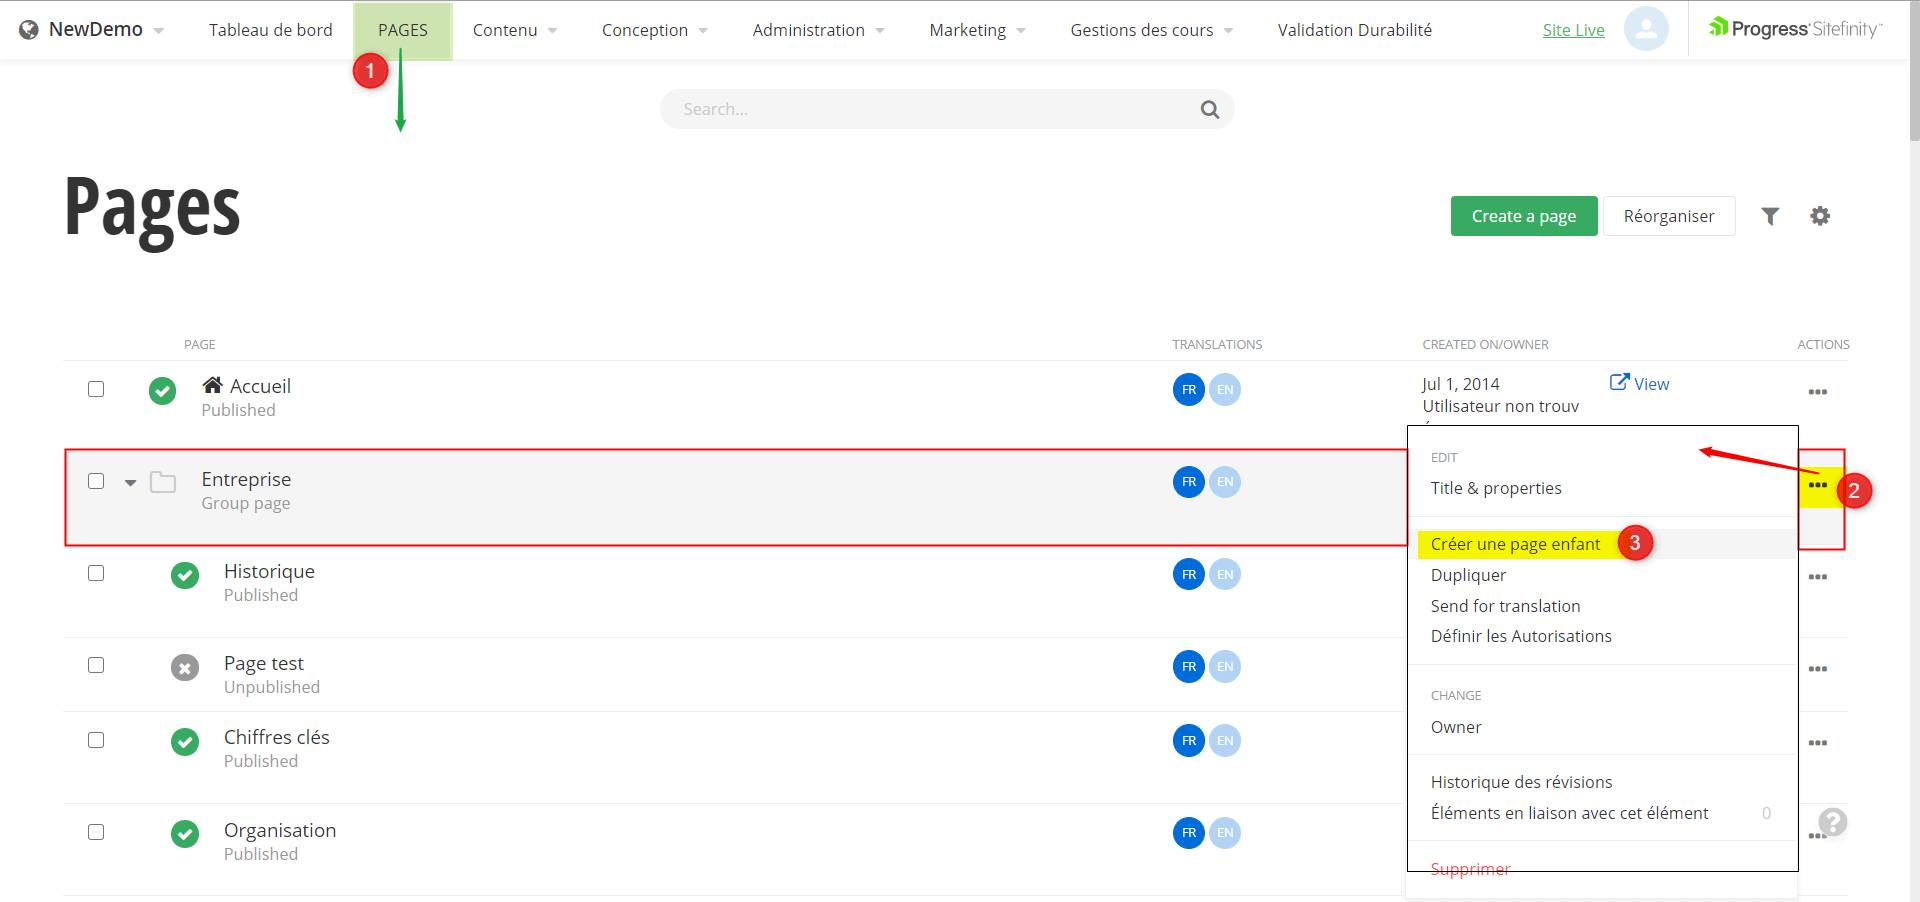Open the Administration dropdown menu

point(818,30)
